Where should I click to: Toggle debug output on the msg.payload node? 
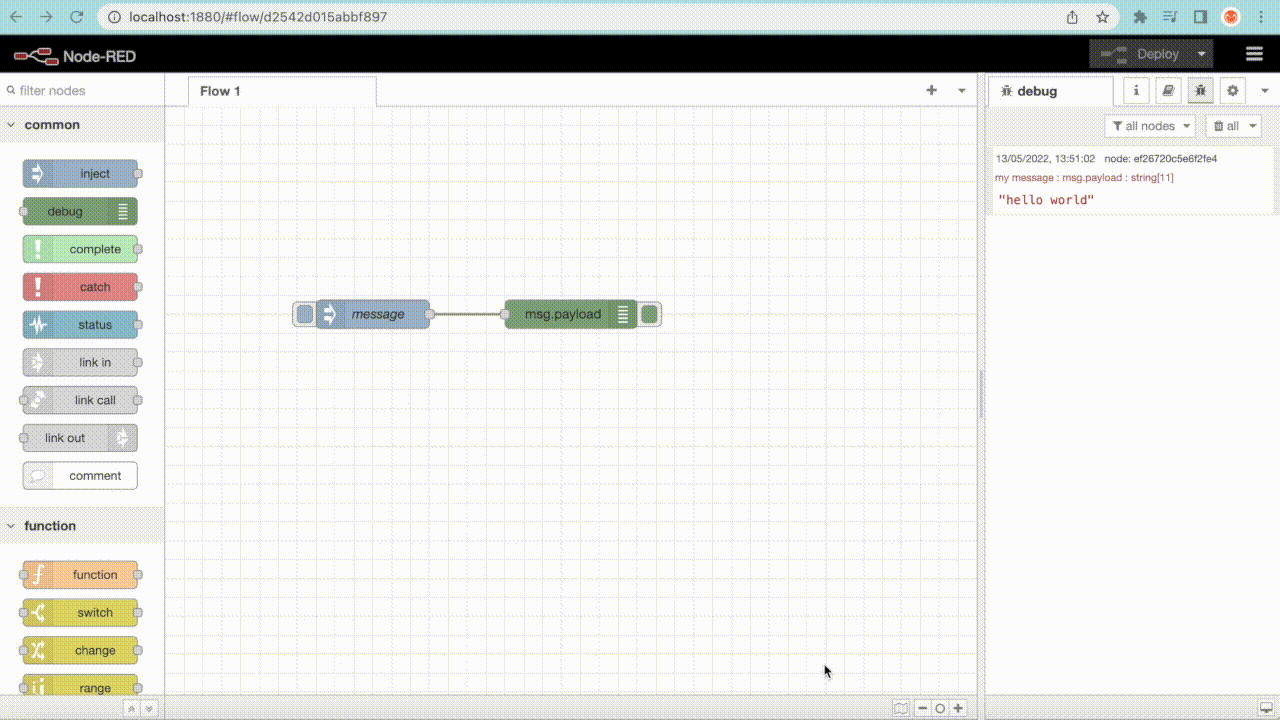[650, 313]
